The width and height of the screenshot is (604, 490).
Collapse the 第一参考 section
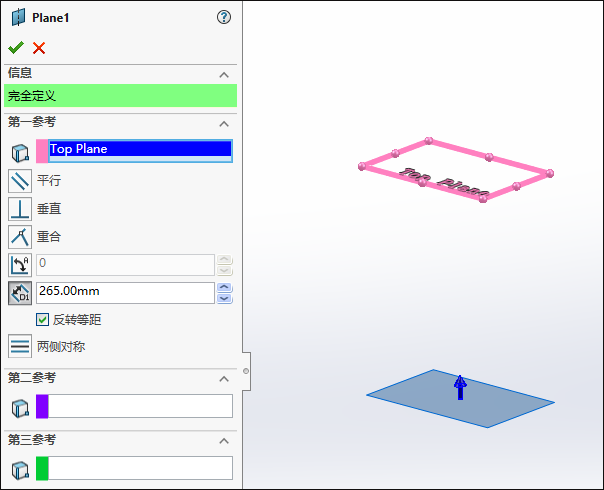(224, 124)
